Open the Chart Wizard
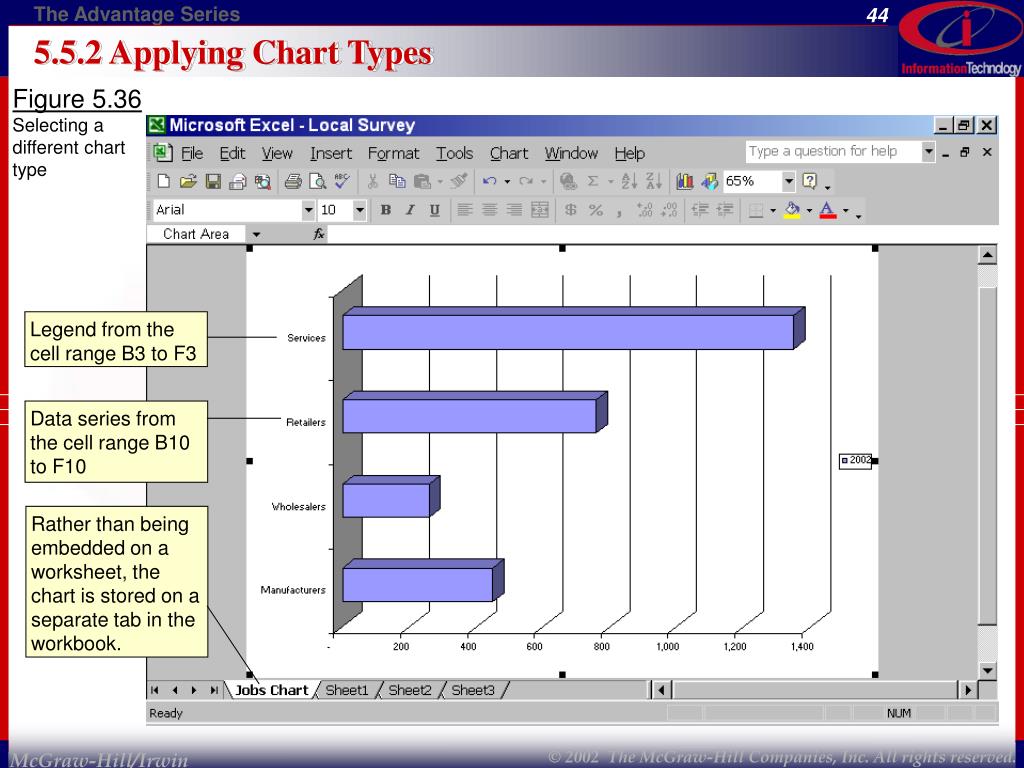The width and height of the screenshot is (1024, 768). (x=684, y=182)
